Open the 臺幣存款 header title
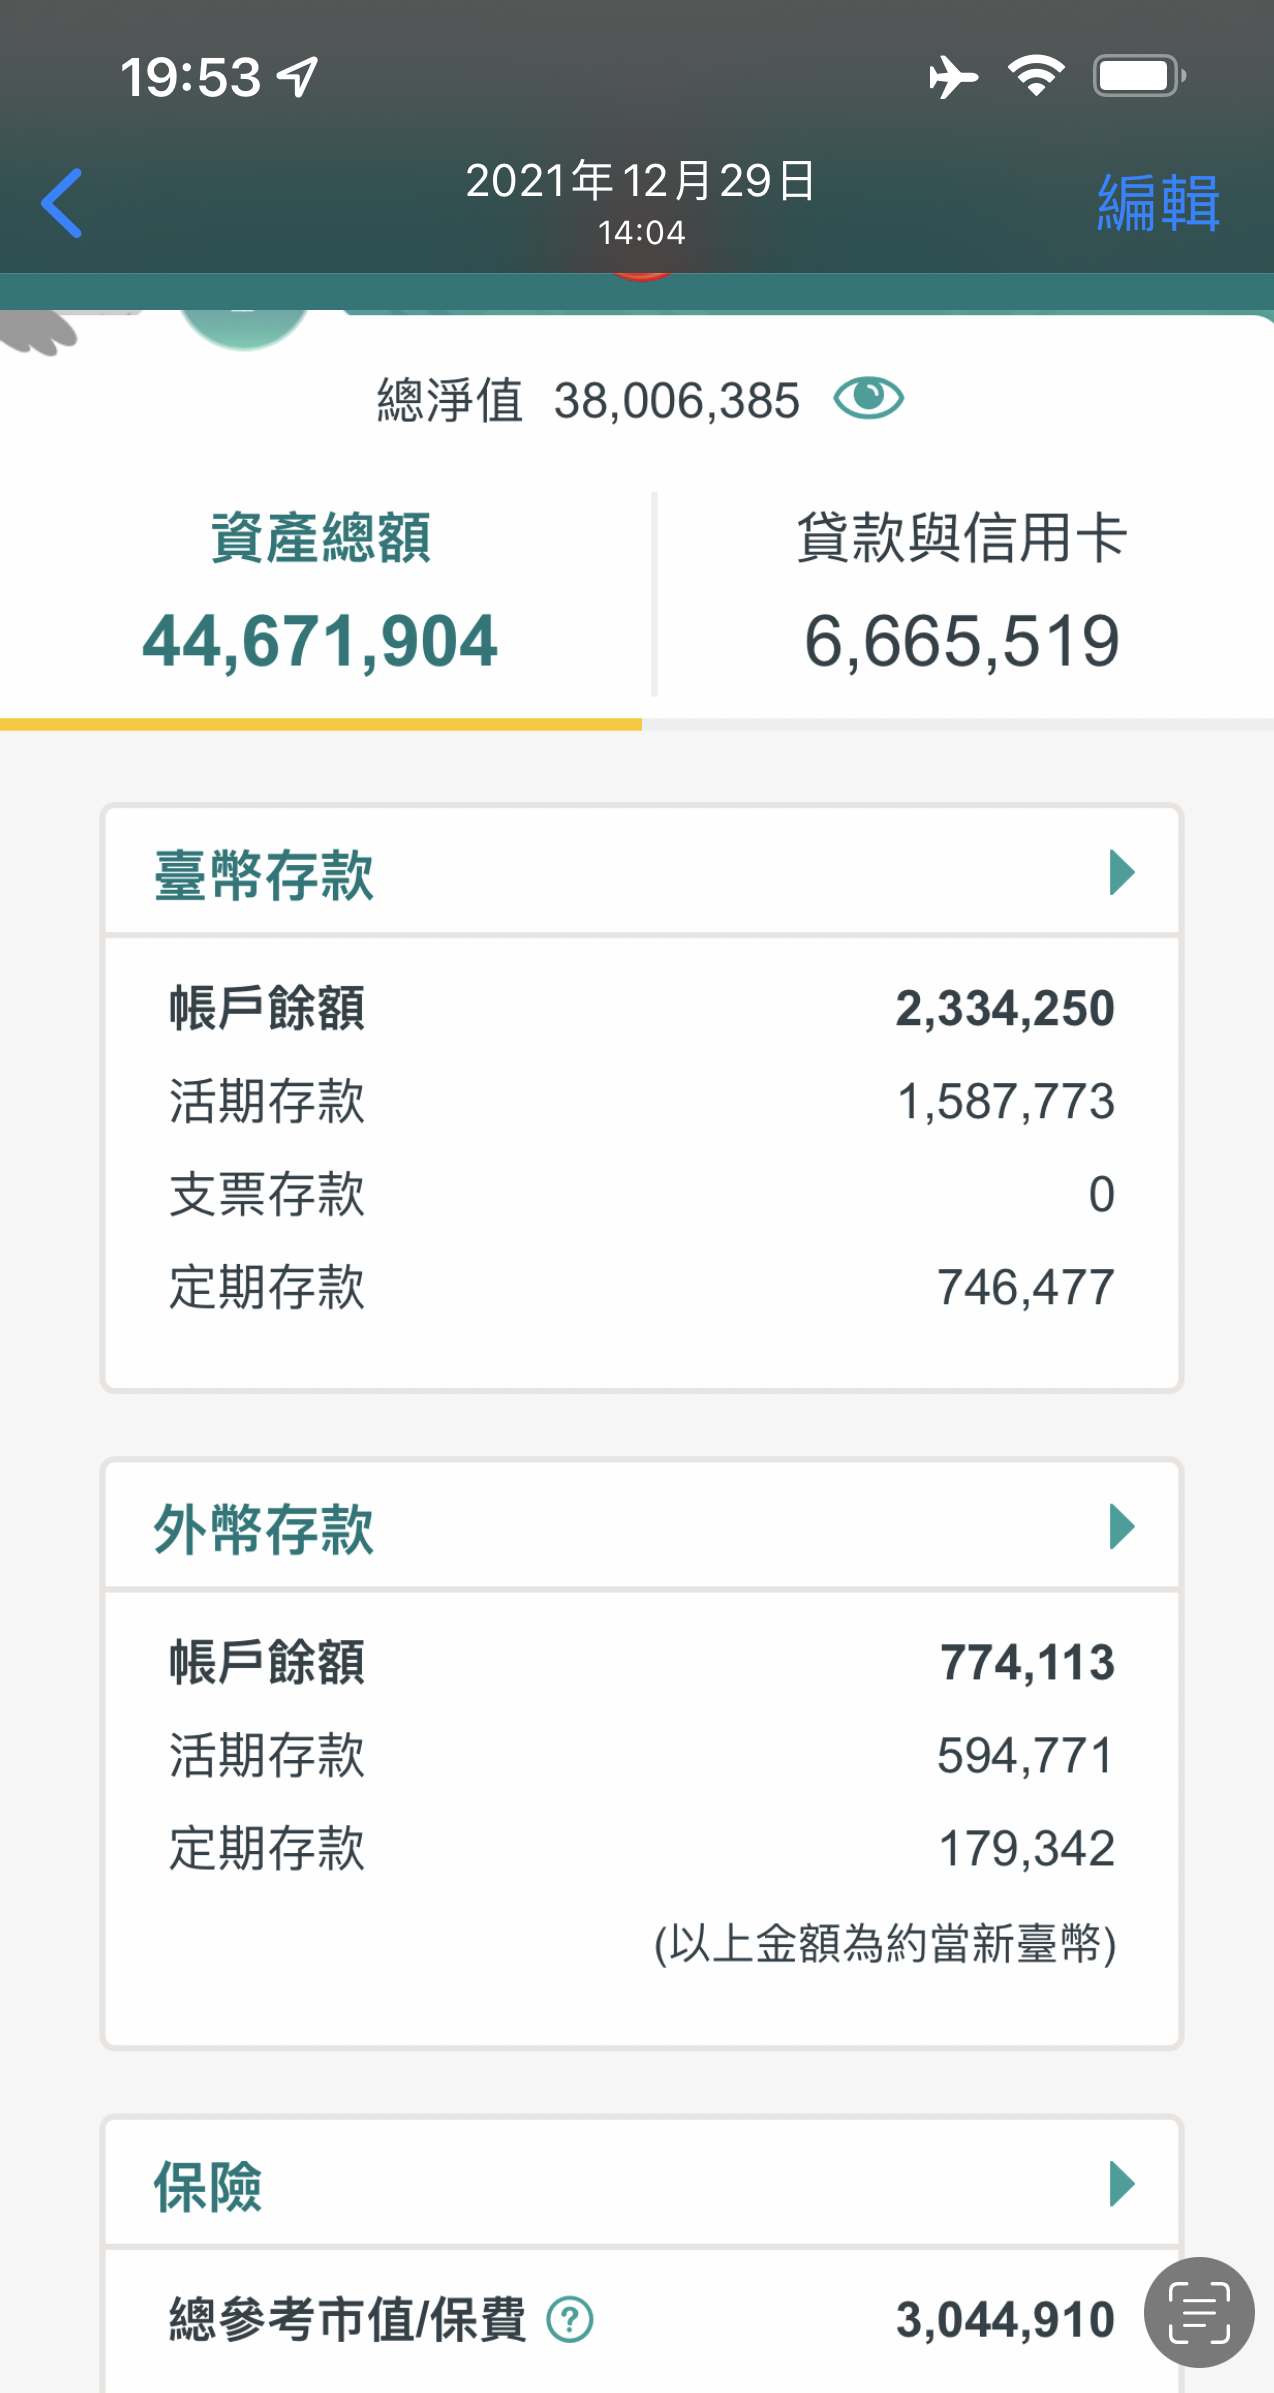The width and height of the screenshot is (1274, 2393). pyautogui.click(x=264, y=875)
